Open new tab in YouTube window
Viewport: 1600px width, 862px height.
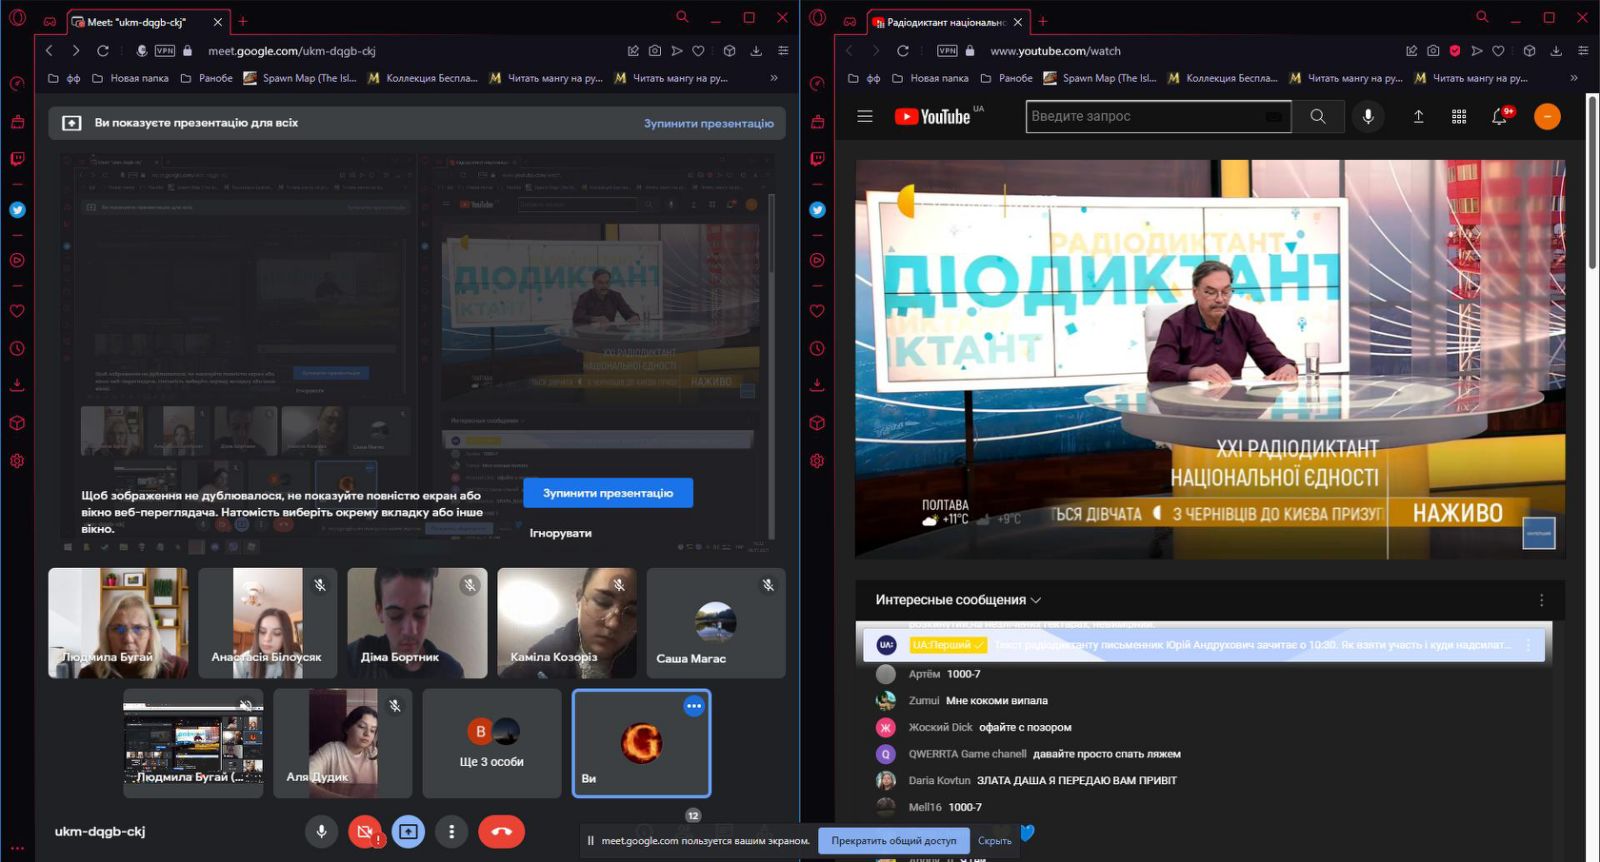pyautogui.click(x=1042, y=21)
